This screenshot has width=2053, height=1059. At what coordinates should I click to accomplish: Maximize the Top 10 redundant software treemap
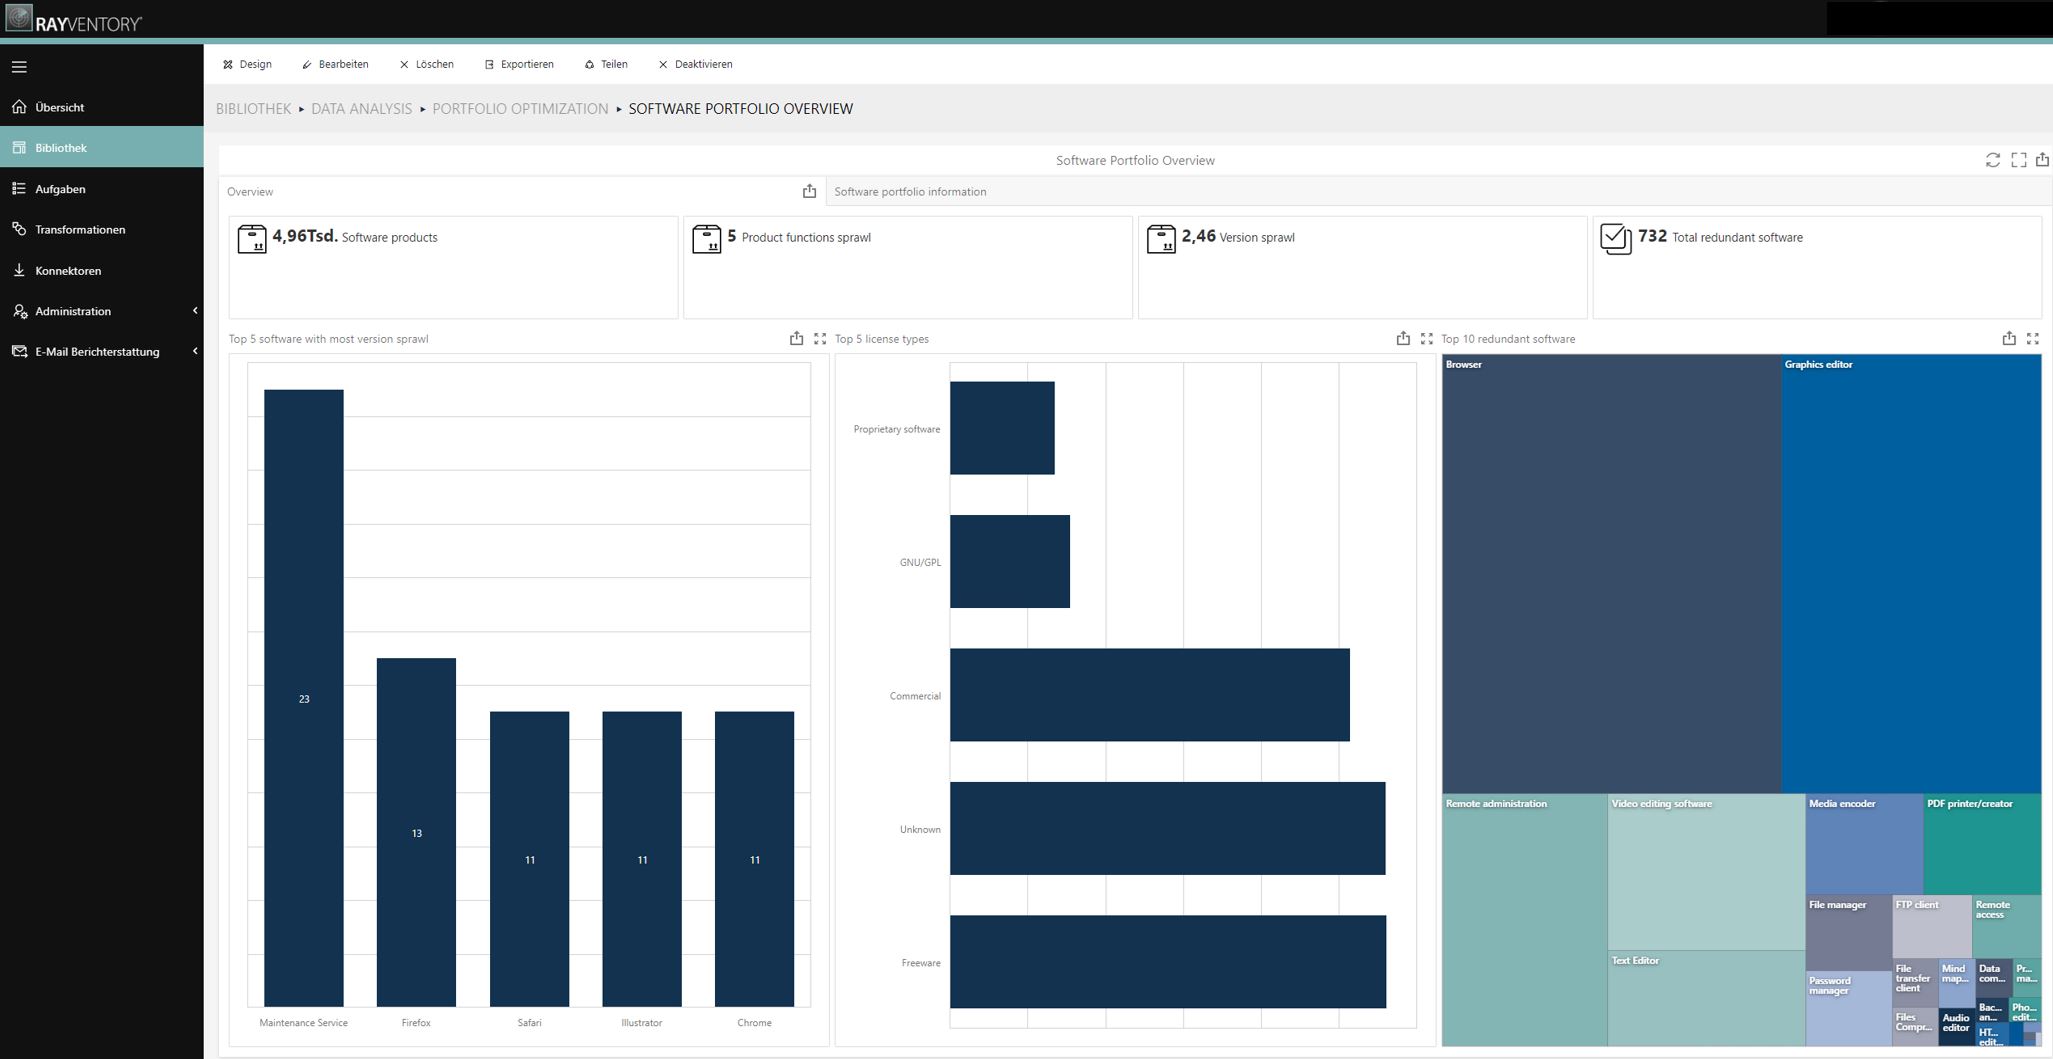(x=2032, y=339)
